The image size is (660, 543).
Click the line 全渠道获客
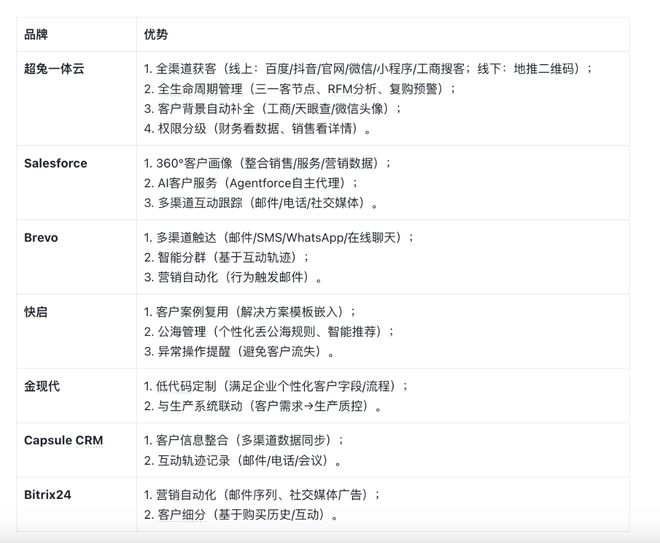click(x=368, y=69)
